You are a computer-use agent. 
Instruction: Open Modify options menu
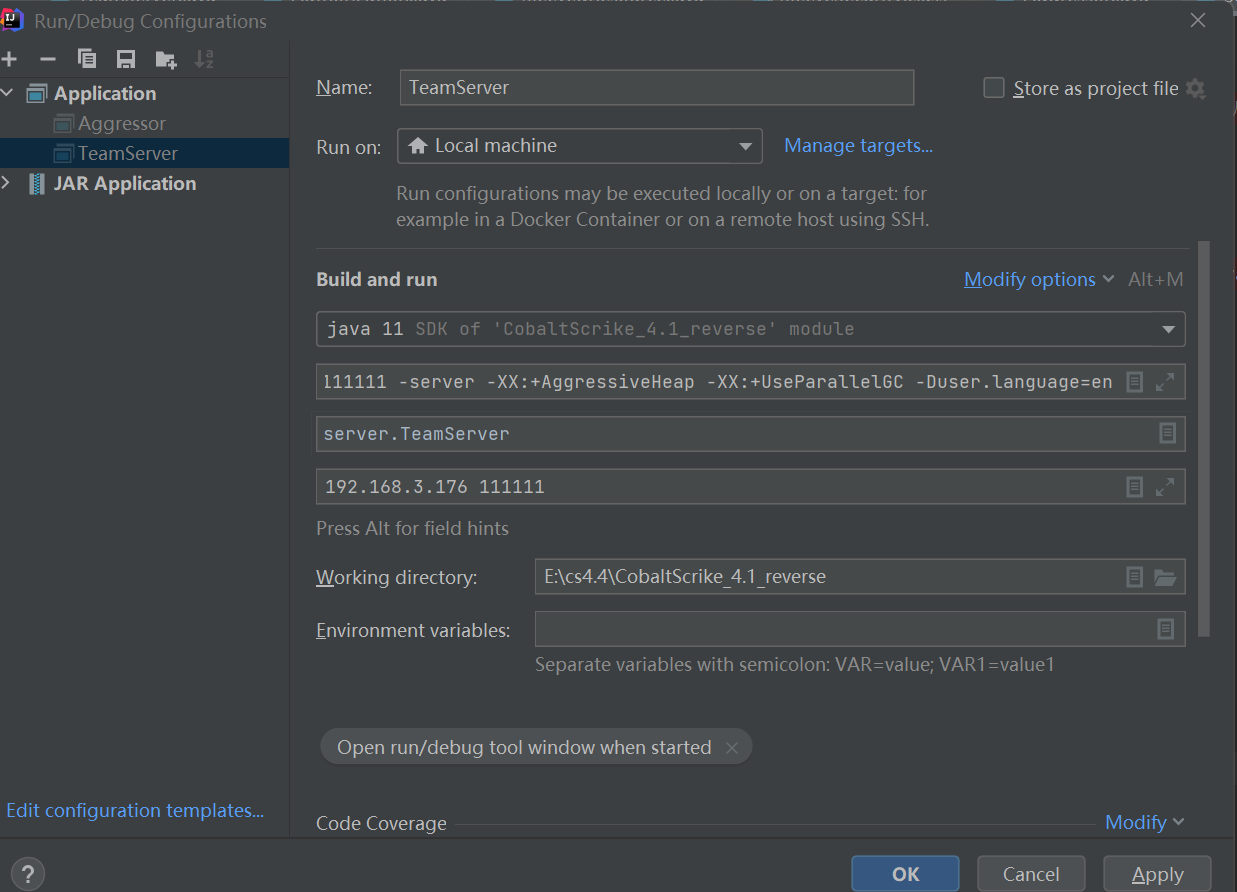(1039, 279)
